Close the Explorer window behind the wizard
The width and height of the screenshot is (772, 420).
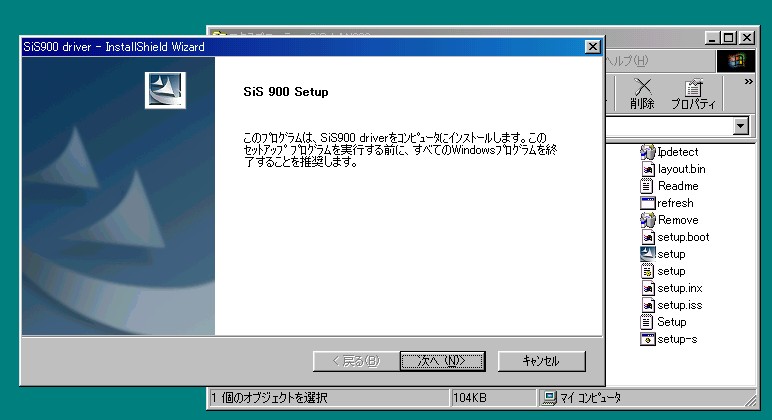point(747,38)
